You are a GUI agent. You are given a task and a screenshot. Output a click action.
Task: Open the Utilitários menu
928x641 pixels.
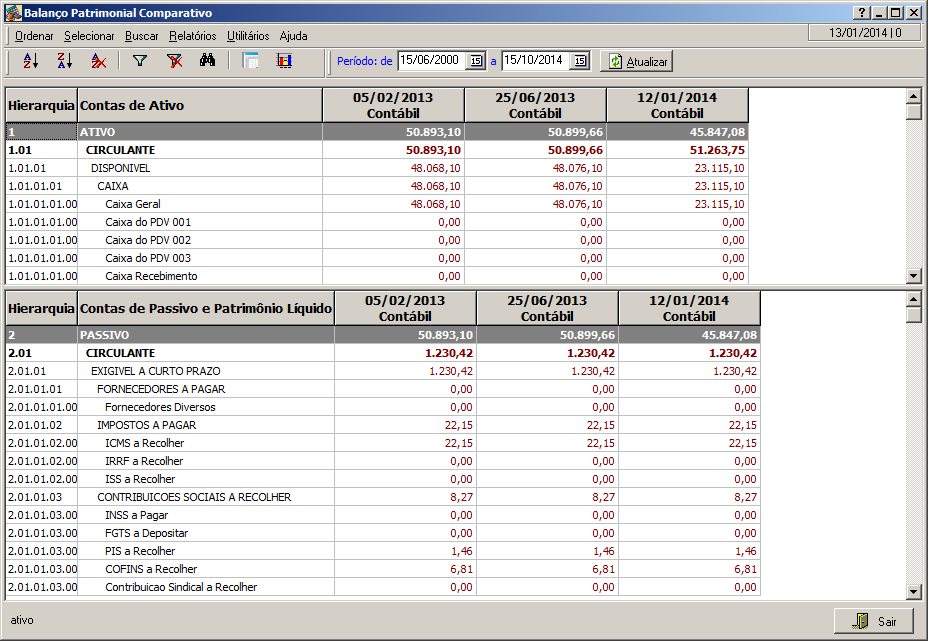tap(248, 36)
